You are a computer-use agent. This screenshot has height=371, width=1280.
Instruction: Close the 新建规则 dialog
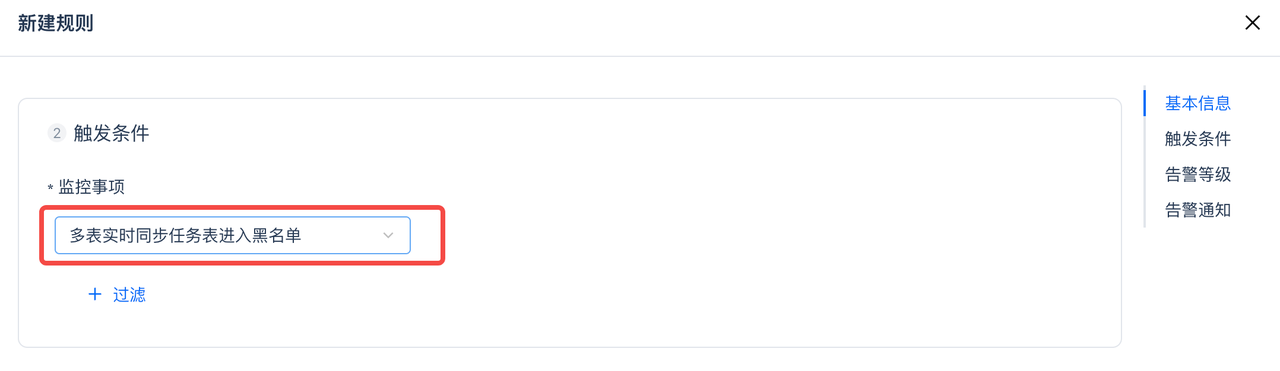pos(1252,23)
